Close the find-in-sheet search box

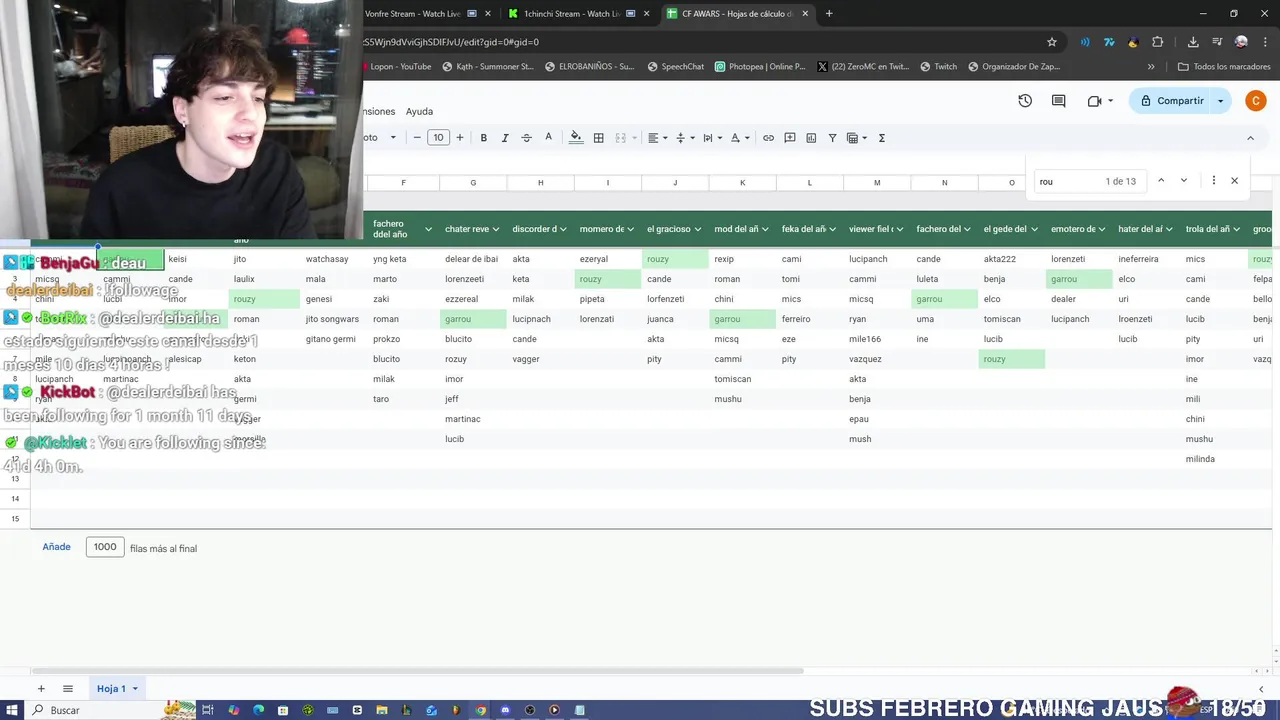1234,181
